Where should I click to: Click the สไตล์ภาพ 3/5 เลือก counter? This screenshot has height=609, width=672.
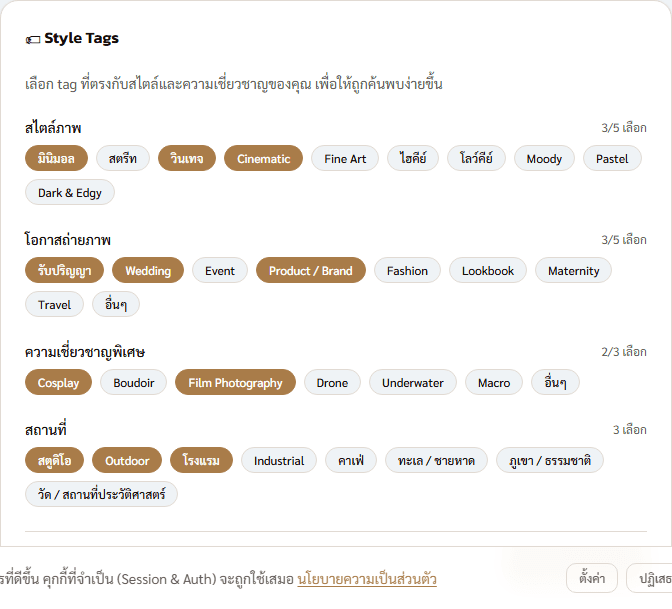coord(624,128)
